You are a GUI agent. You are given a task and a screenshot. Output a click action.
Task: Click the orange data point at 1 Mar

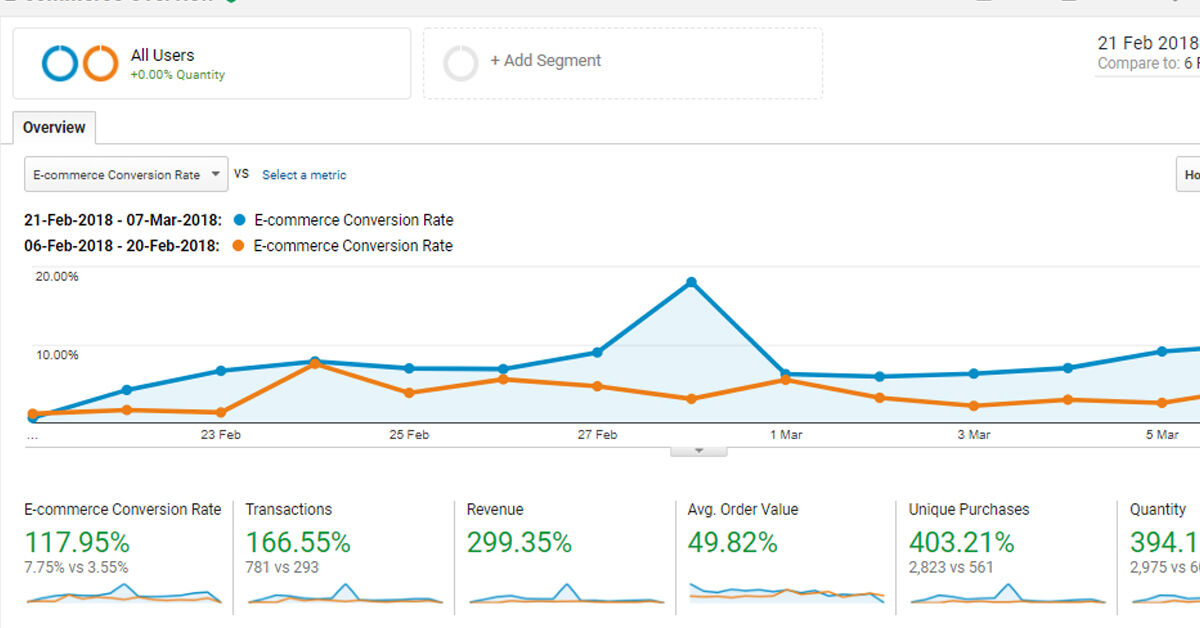785,380
